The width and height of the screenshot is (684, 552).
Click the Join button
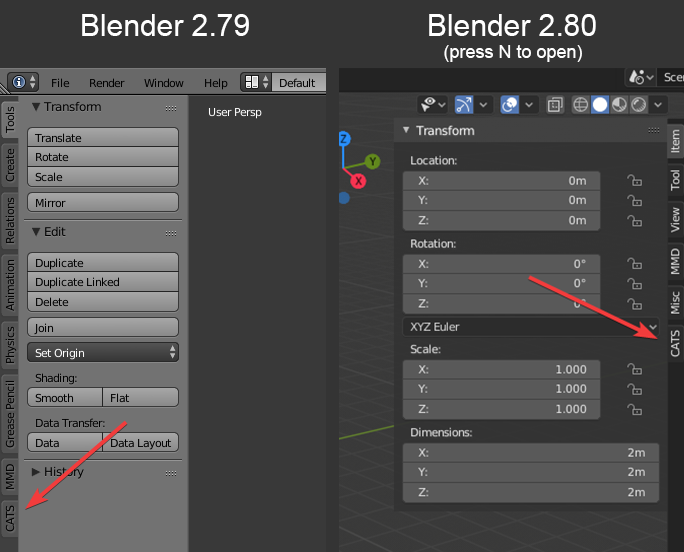click(x=103, y=327)
